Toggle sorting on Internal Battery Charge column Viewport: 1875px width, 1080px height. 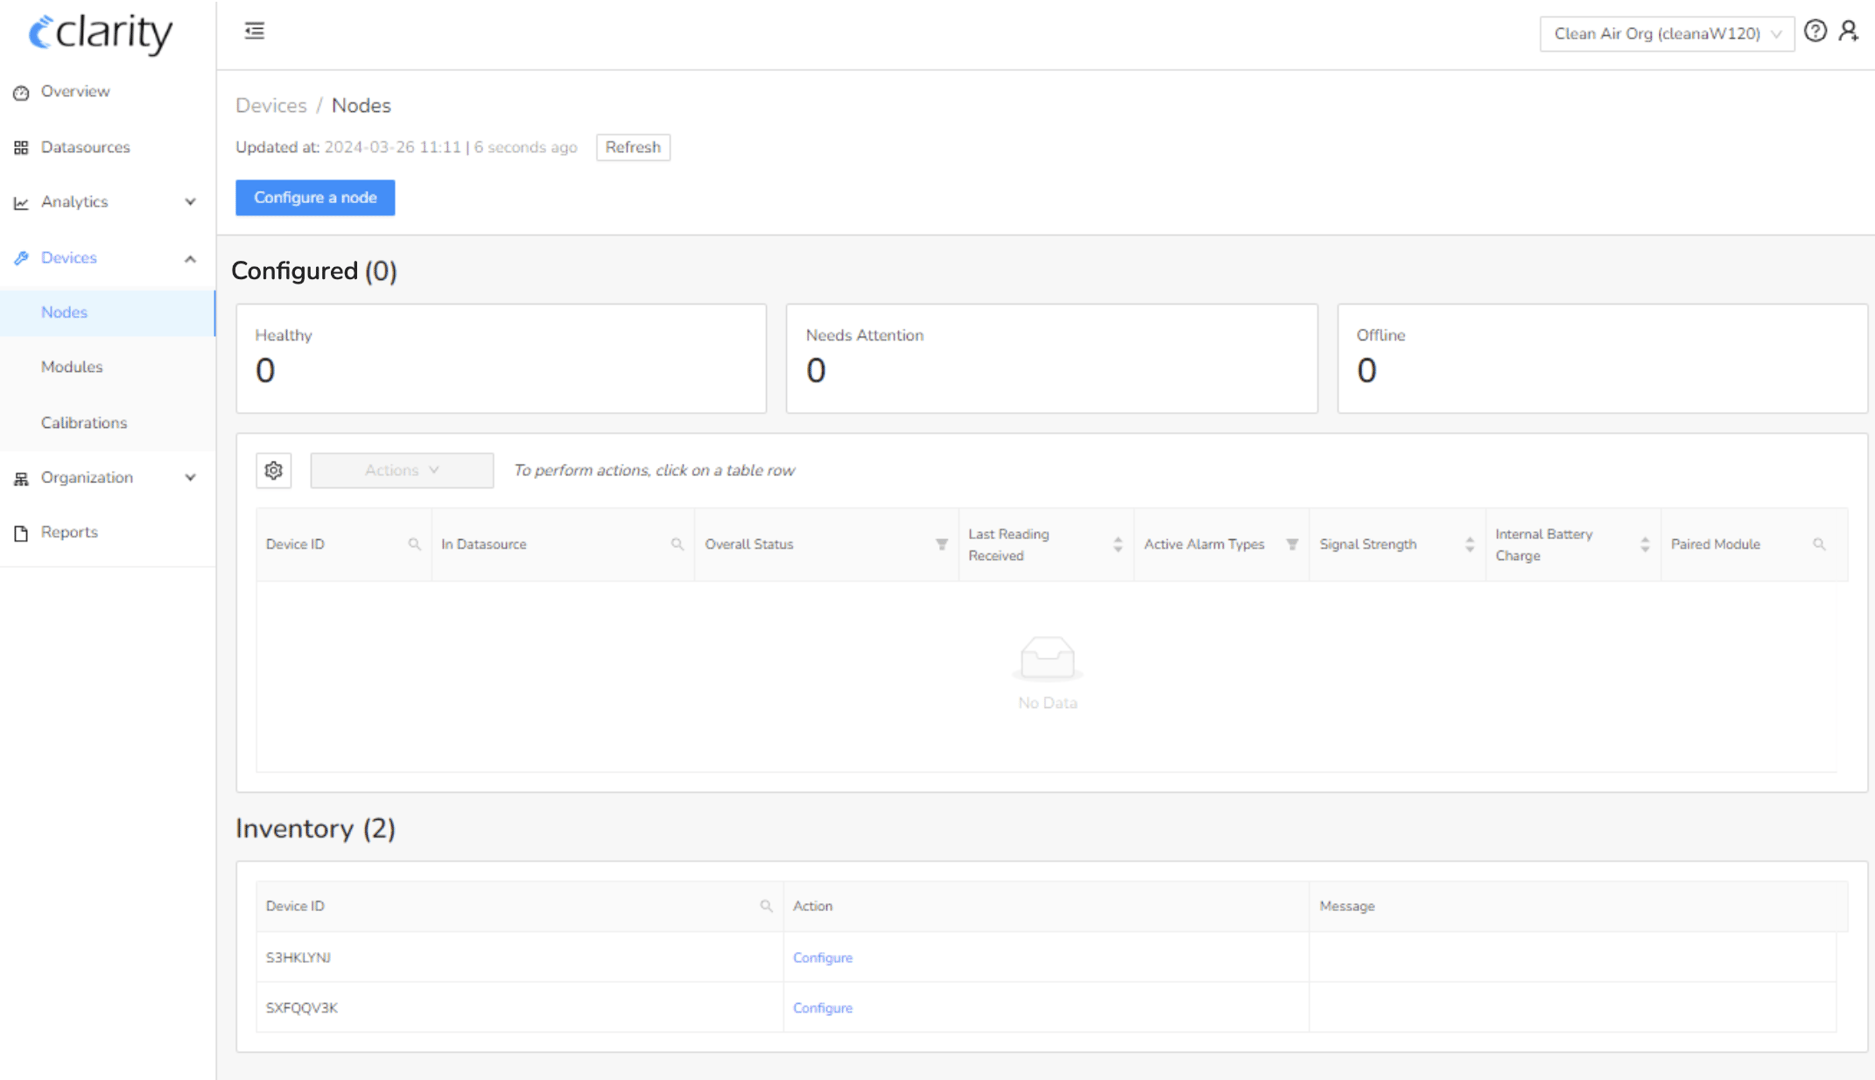pos(1646,544)
